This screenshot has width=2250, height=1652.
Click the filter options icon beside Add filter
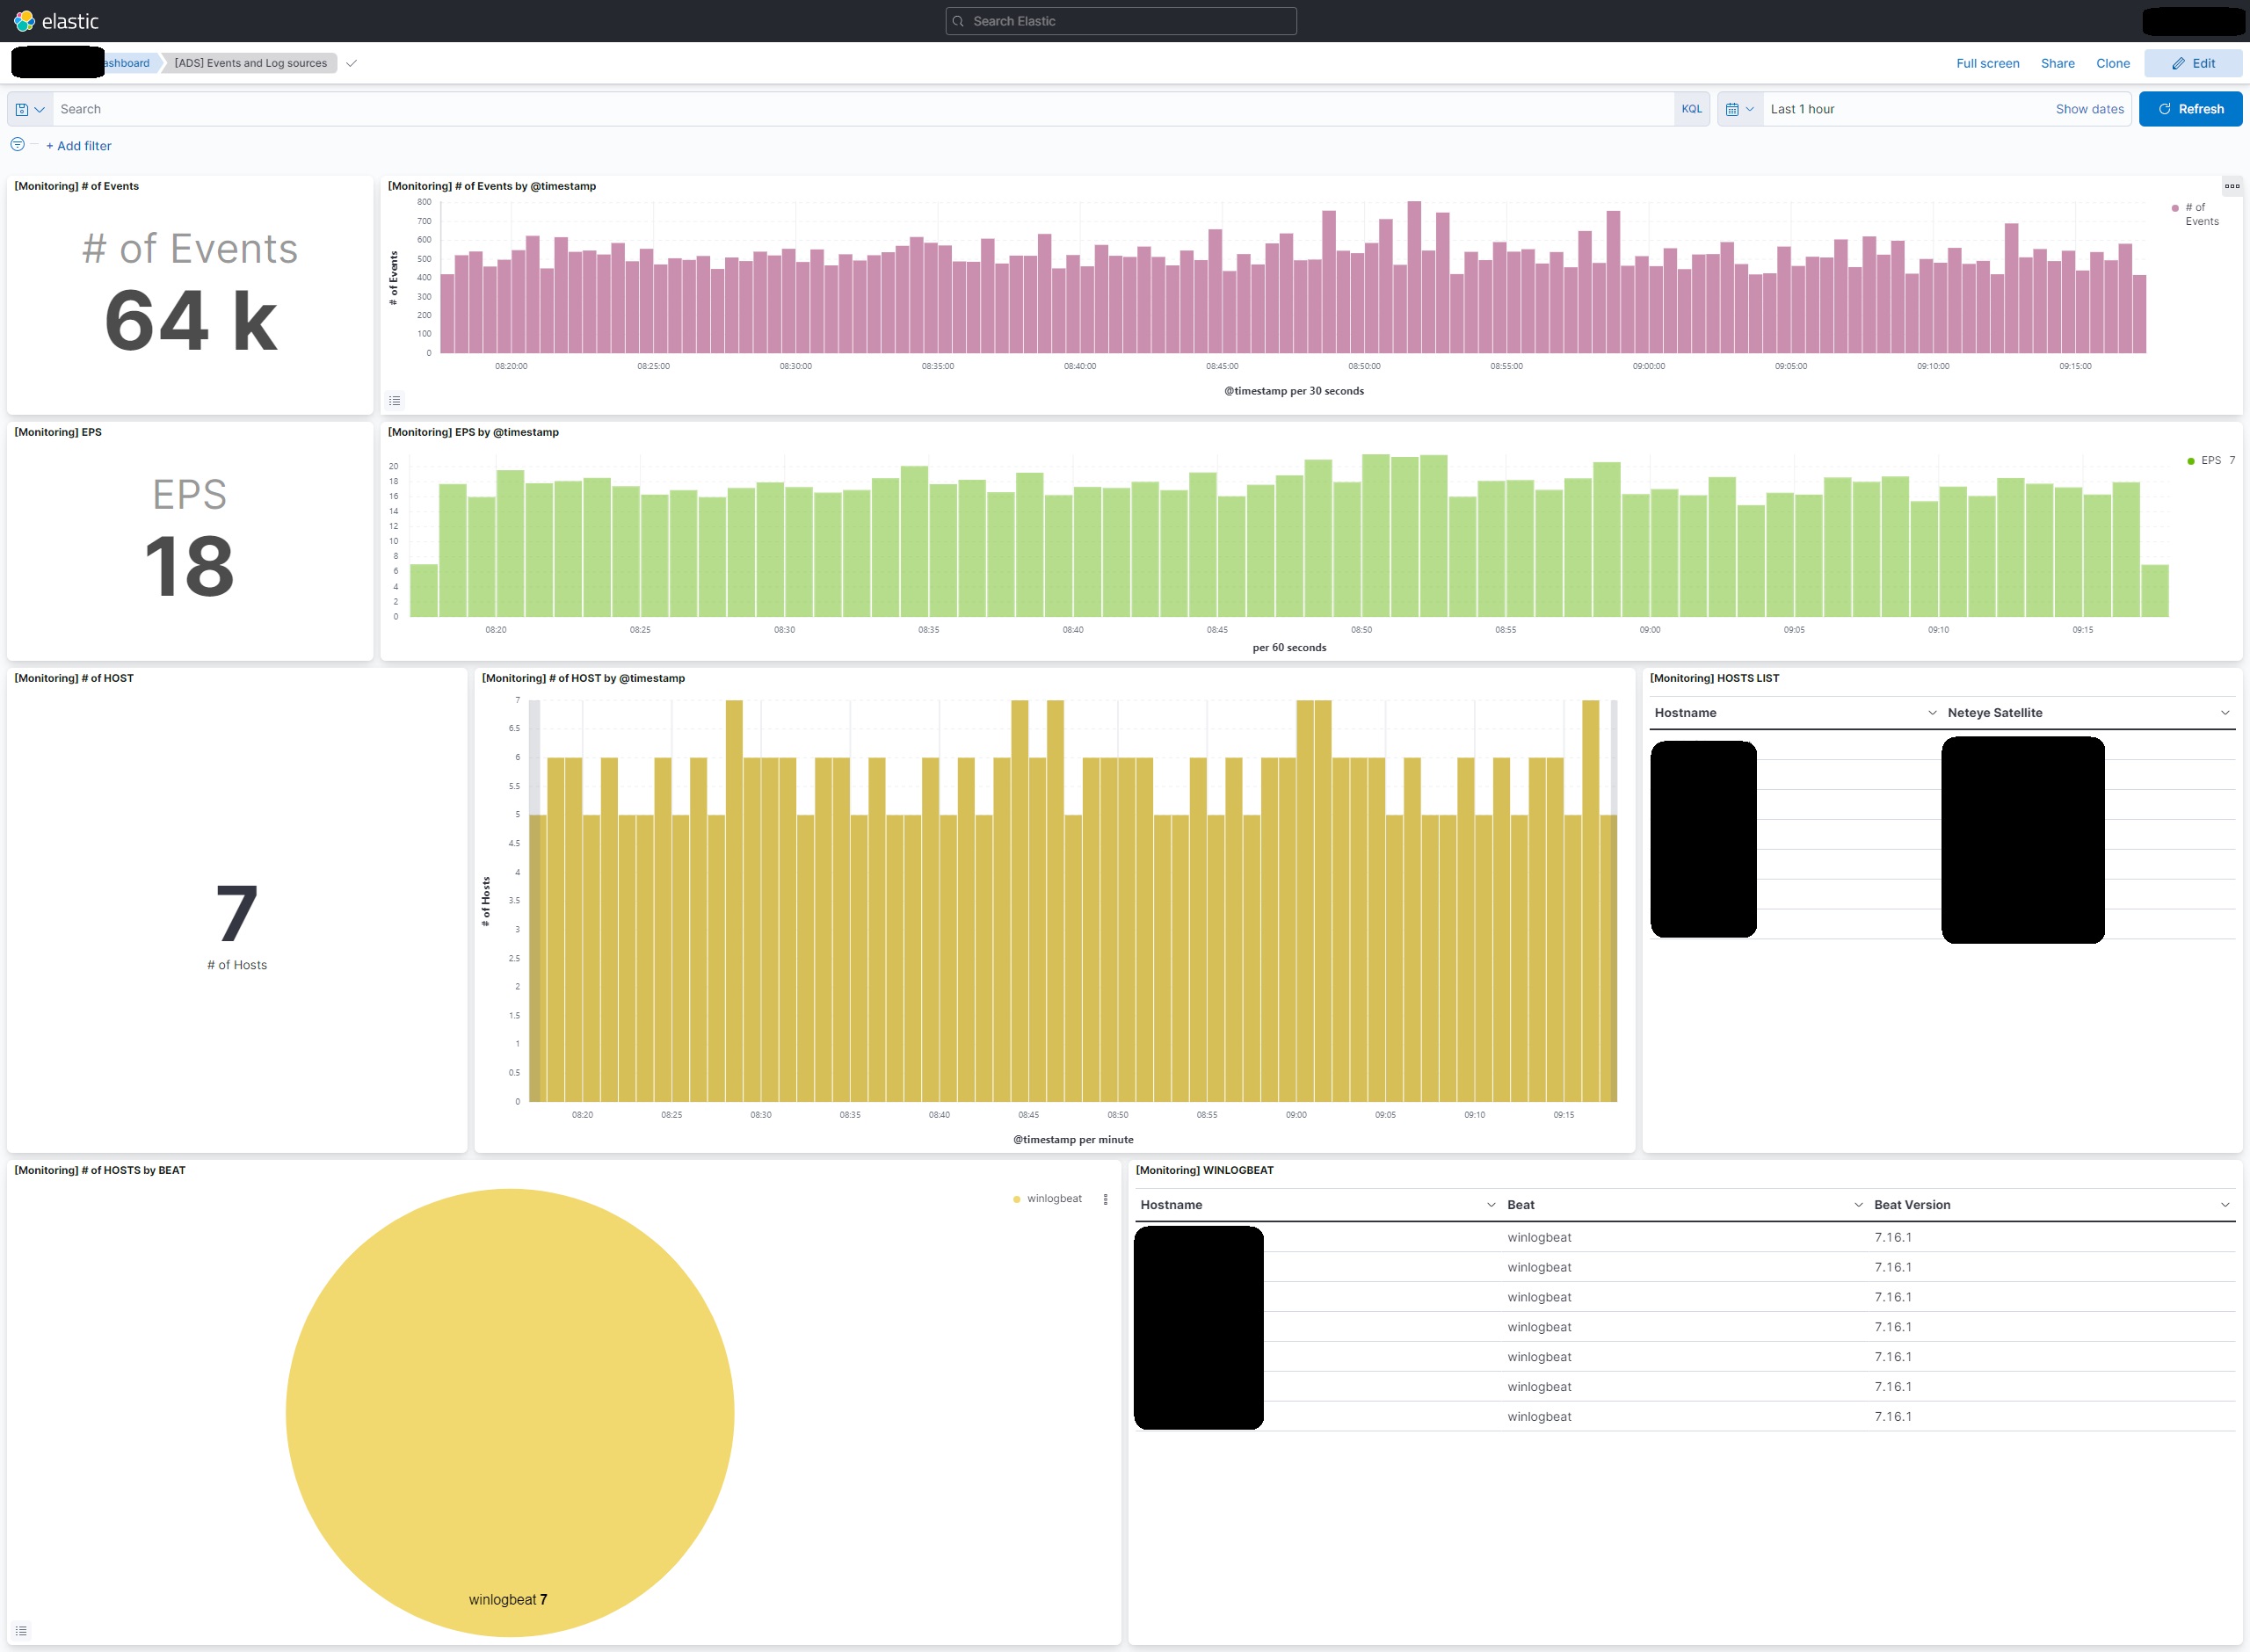pos(17,145)
